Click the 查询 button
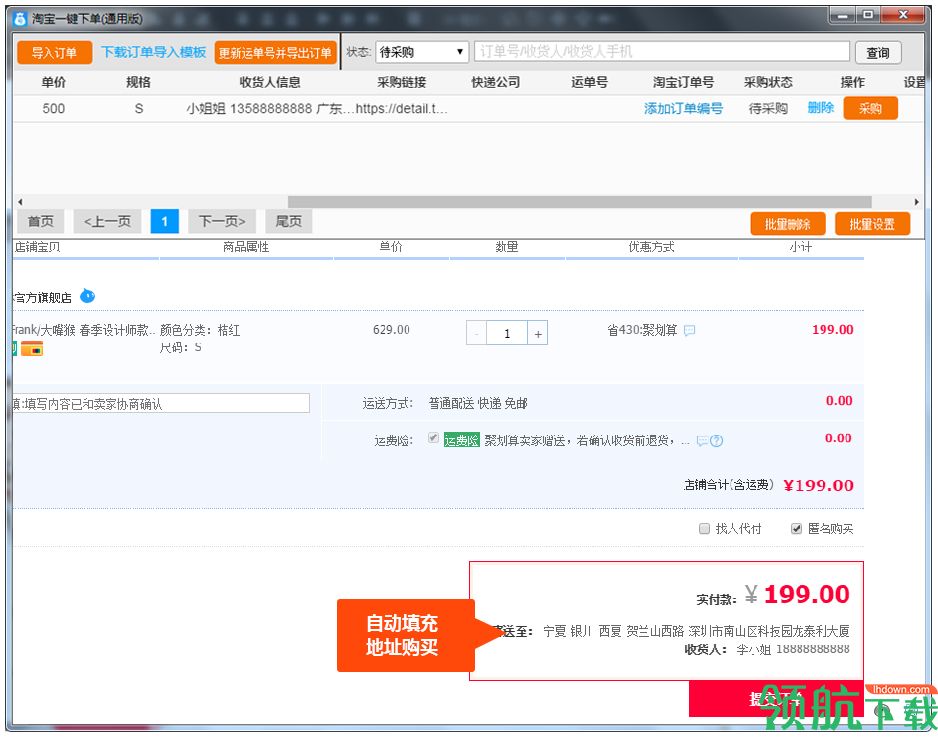The width and height of the screenshot is (938, 737). [878, 53]
